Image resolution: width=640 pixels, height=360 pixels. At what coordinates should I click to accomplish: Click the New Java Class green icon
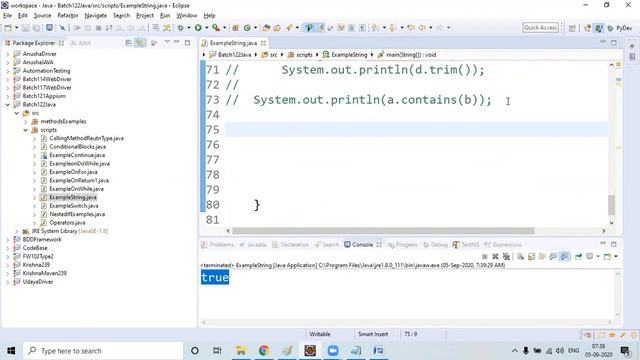click(x=247, y=28)
